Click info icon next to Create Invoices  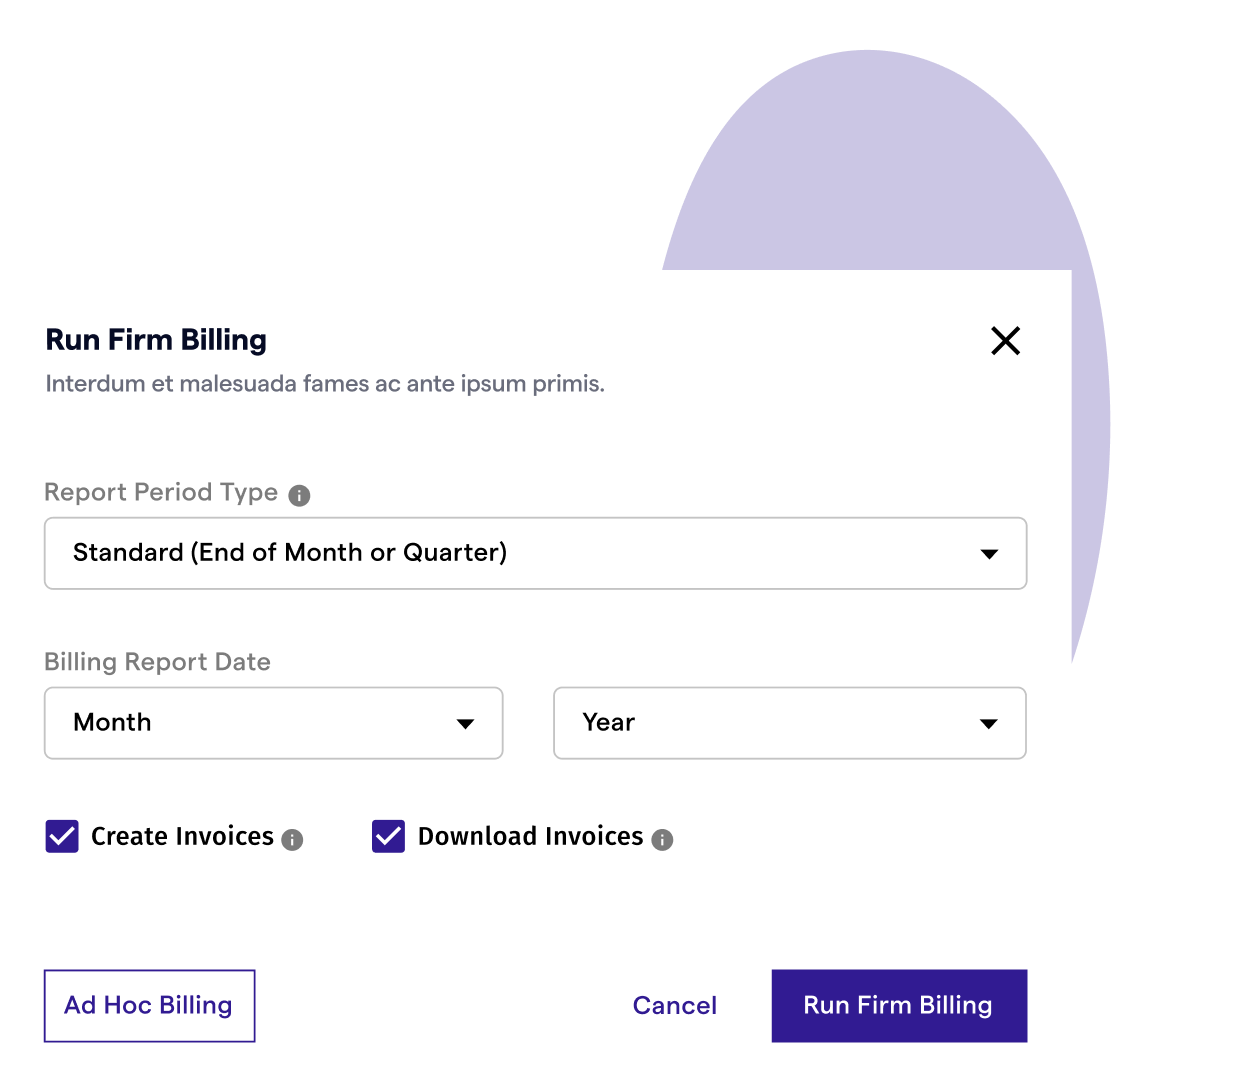point(292,840)
